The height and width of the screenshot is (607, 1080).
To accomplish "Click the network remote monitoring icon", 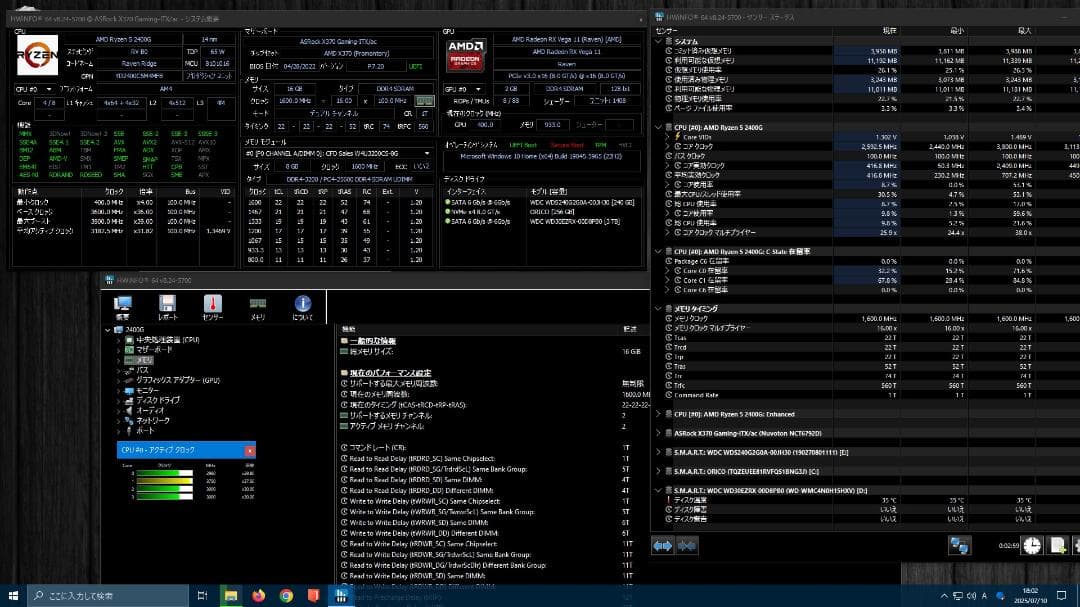I will pos(959,545).
